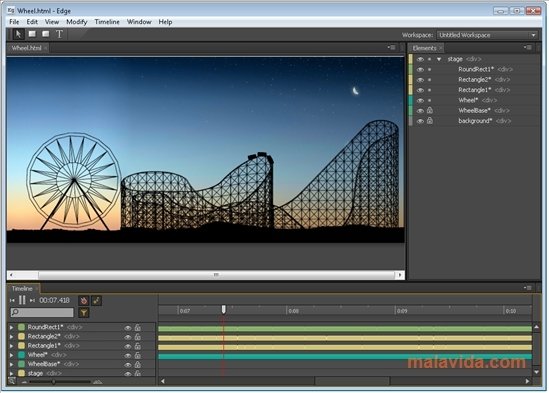Open the Workspace dropdown

[487, 35]
